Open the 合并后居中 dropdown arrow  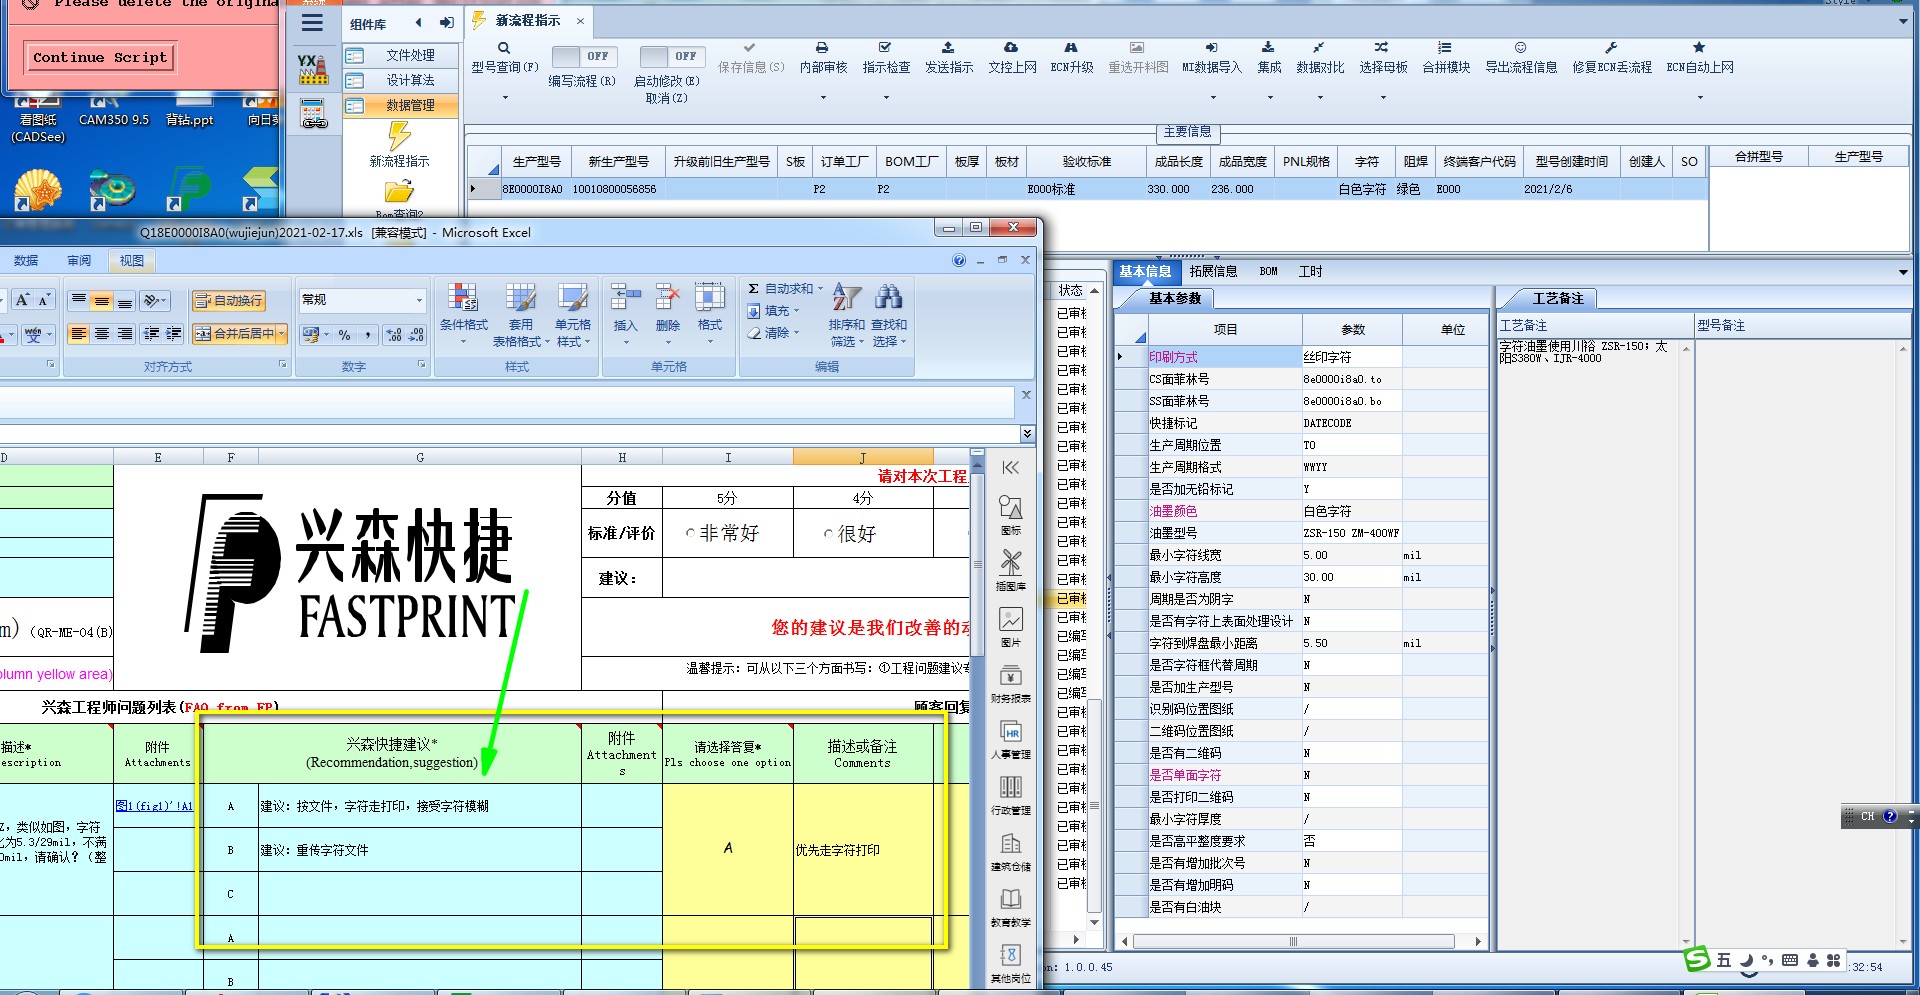282,334
